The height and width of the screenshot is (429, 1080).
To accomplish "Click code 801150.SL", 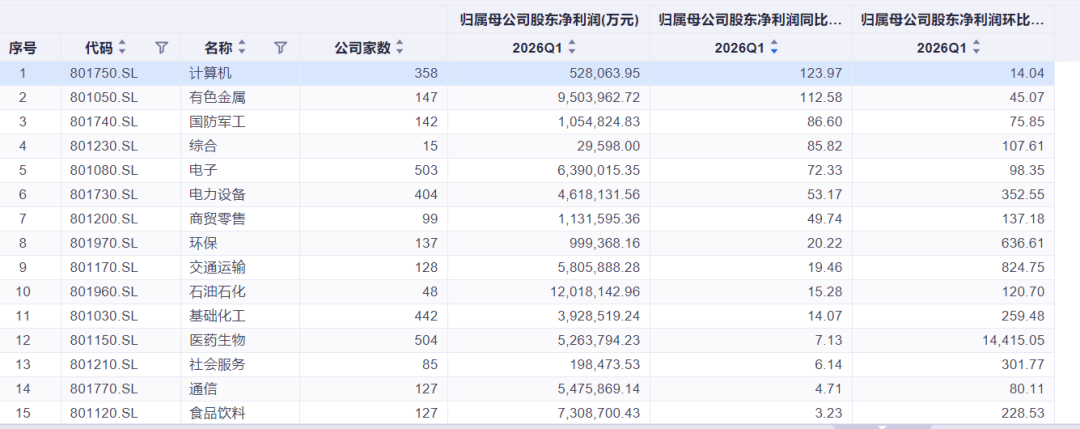I will coord(104,340).
